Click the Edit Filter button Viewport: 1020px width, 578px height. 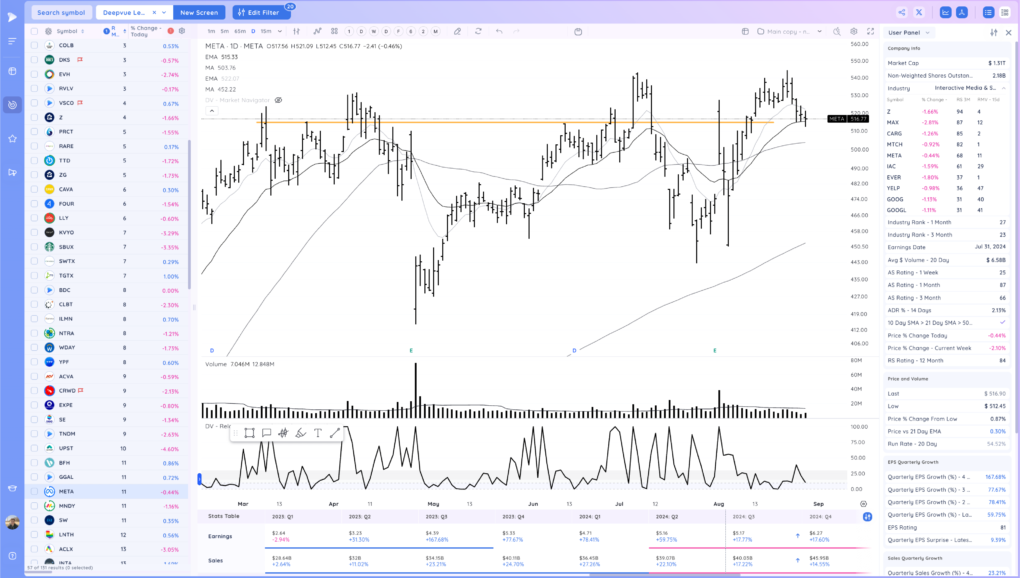[x=262, y=12]
